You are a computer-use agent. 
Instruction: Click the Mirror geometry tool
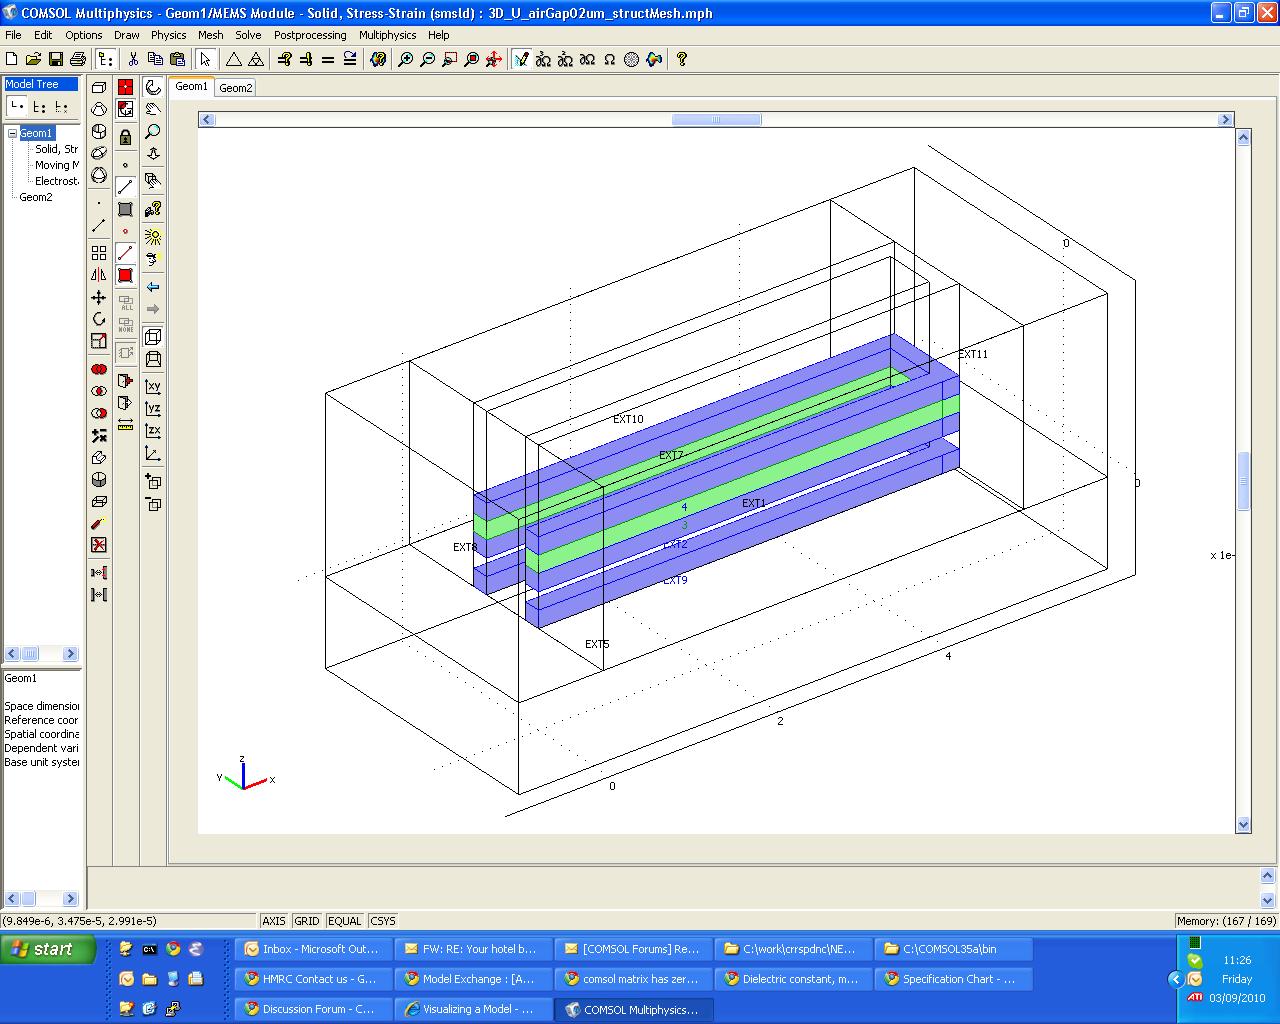point(99,275)
